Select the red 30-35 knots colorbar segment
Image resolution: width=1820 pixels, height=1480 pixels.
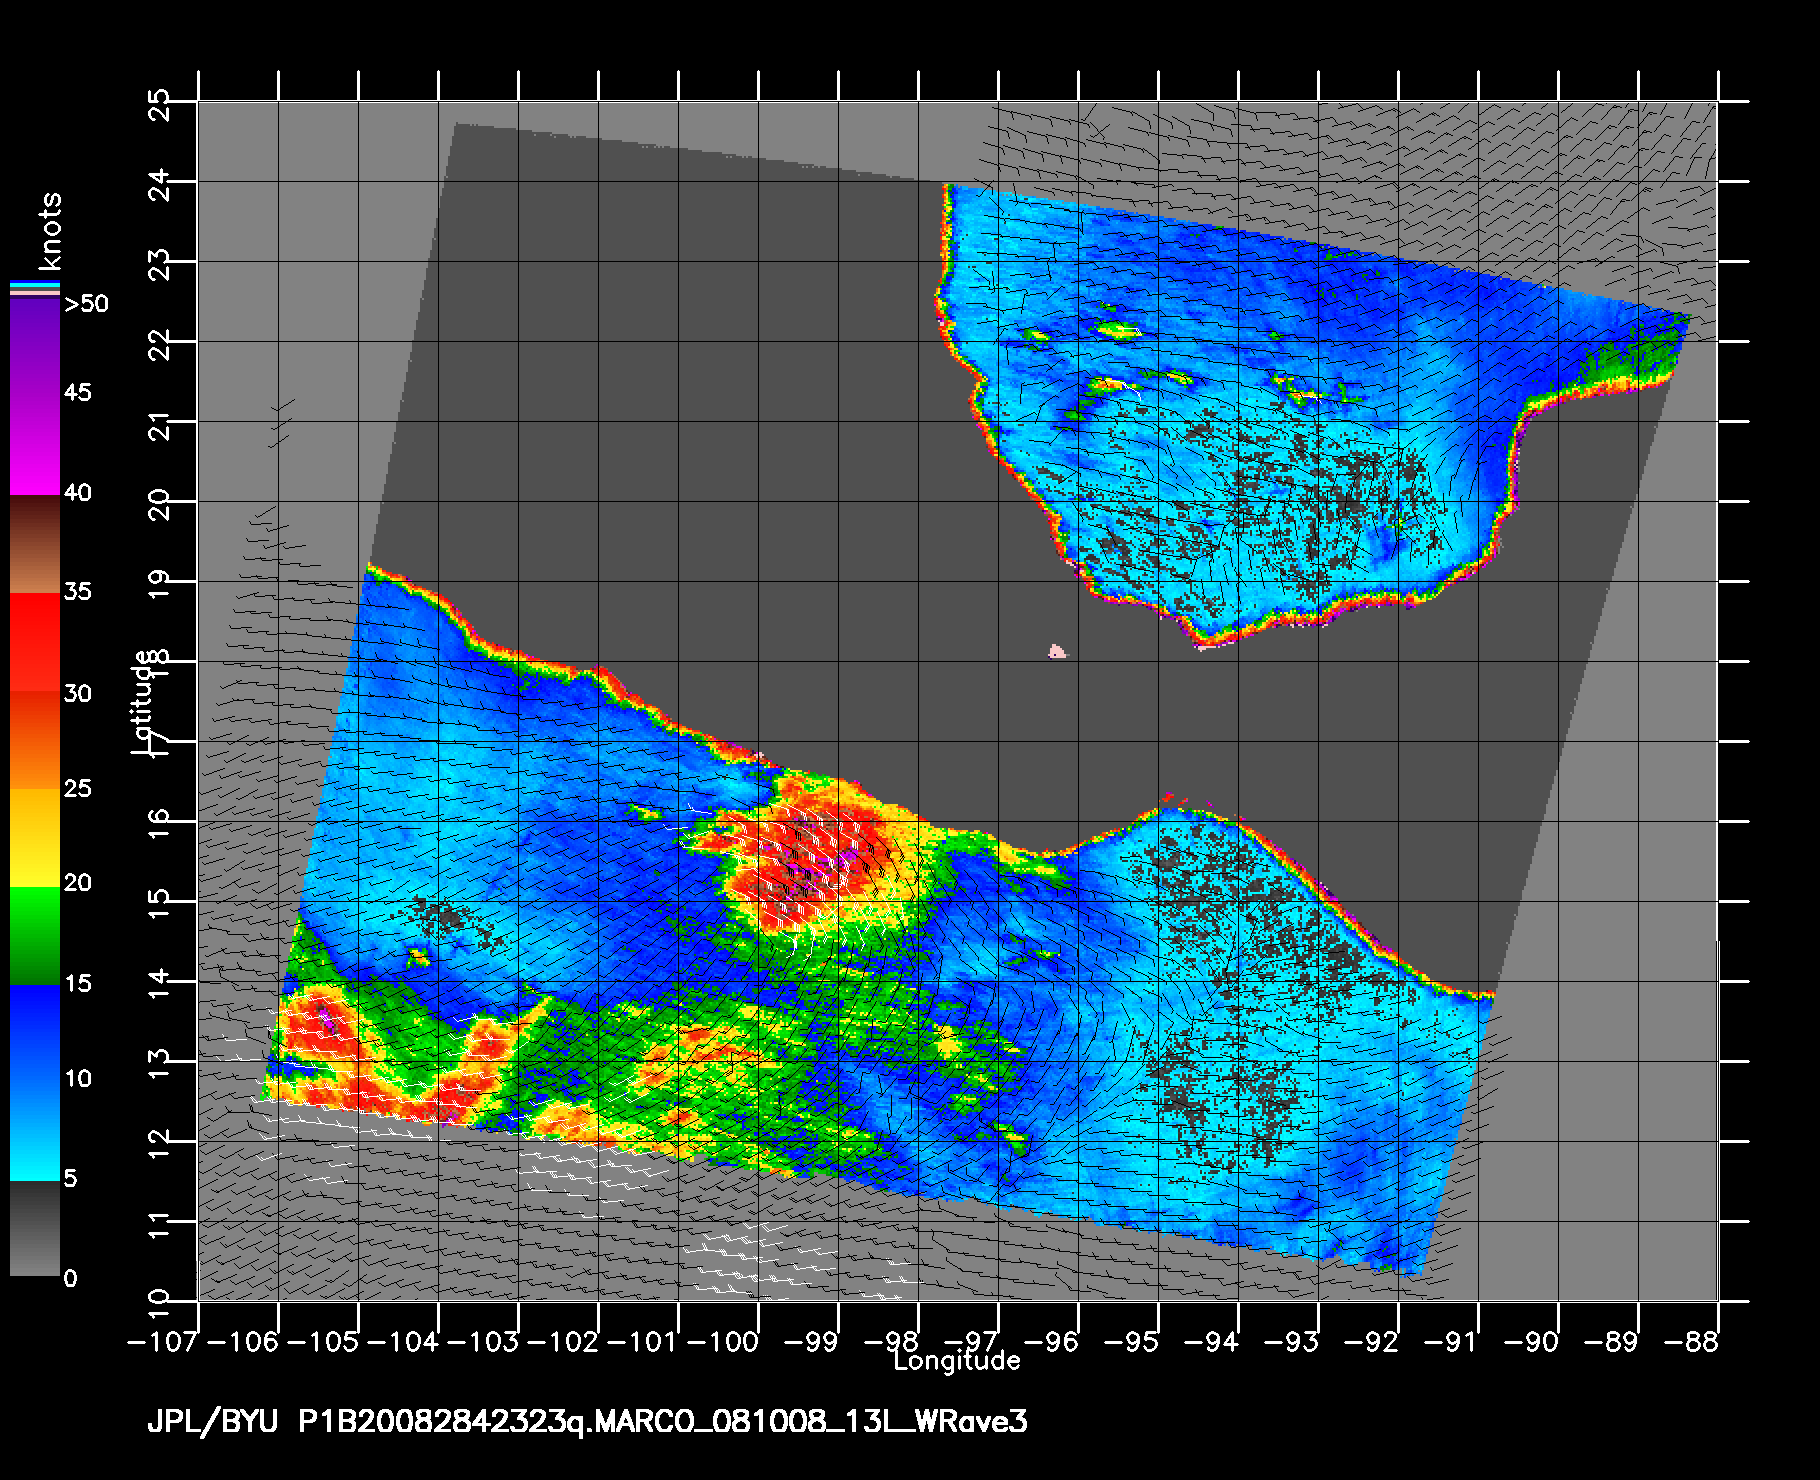coord(35,642)
